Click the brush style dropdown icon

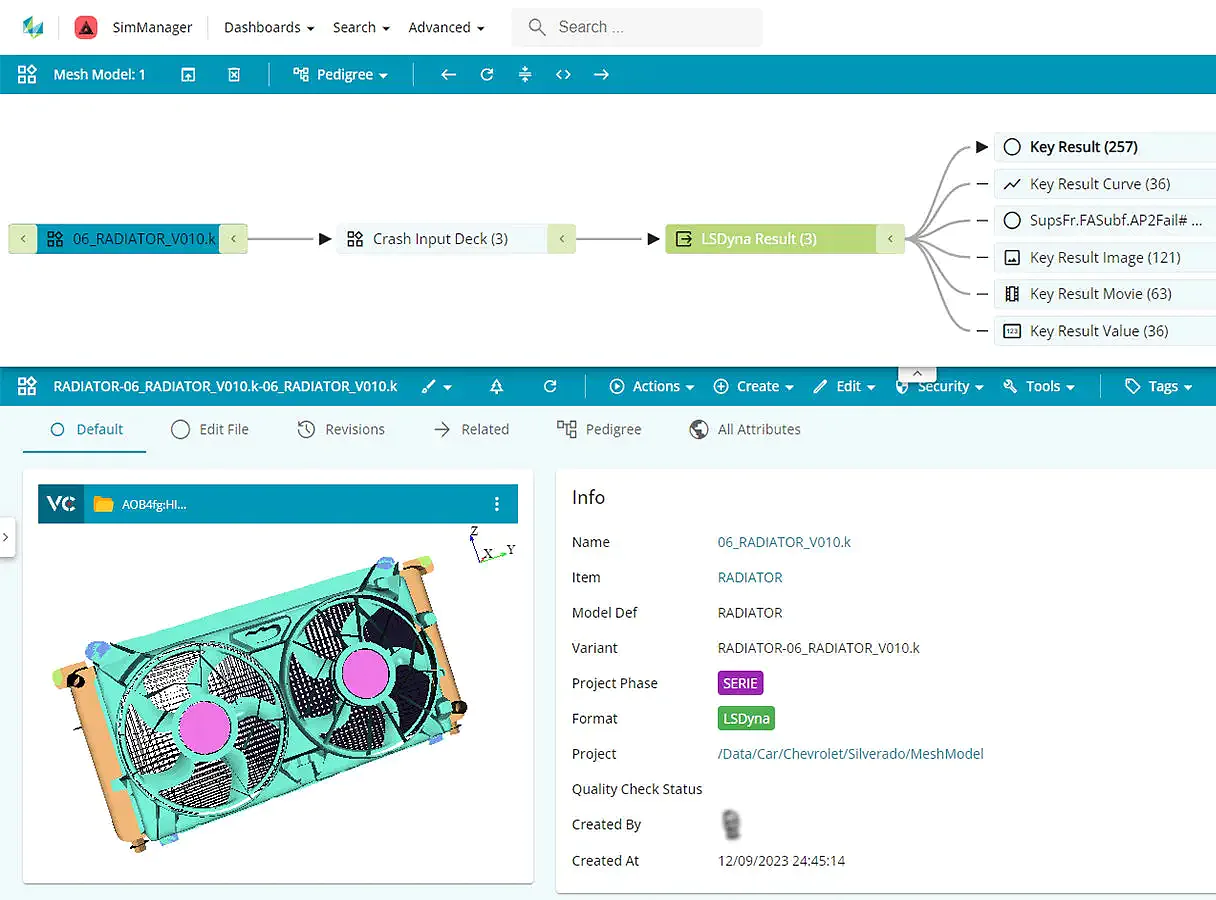click(x=436, y=386)
